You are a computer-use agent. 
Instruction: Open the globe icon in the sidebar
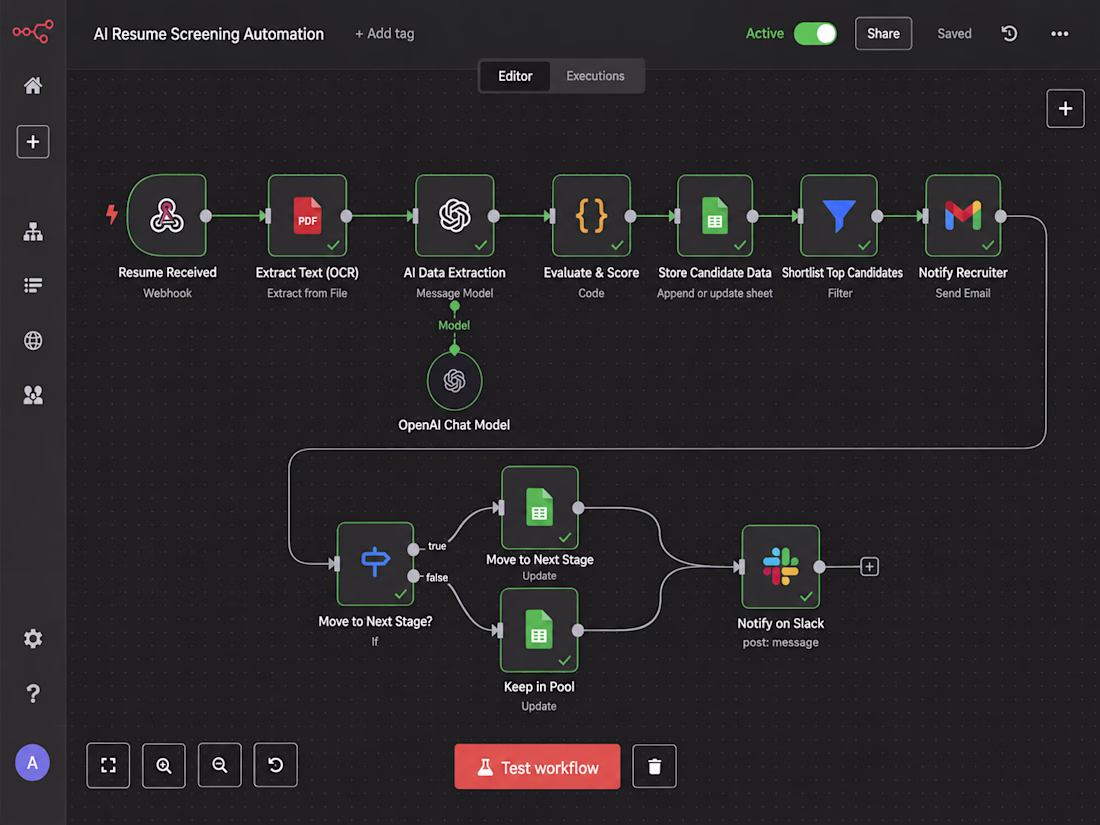[x=33, y=340]
